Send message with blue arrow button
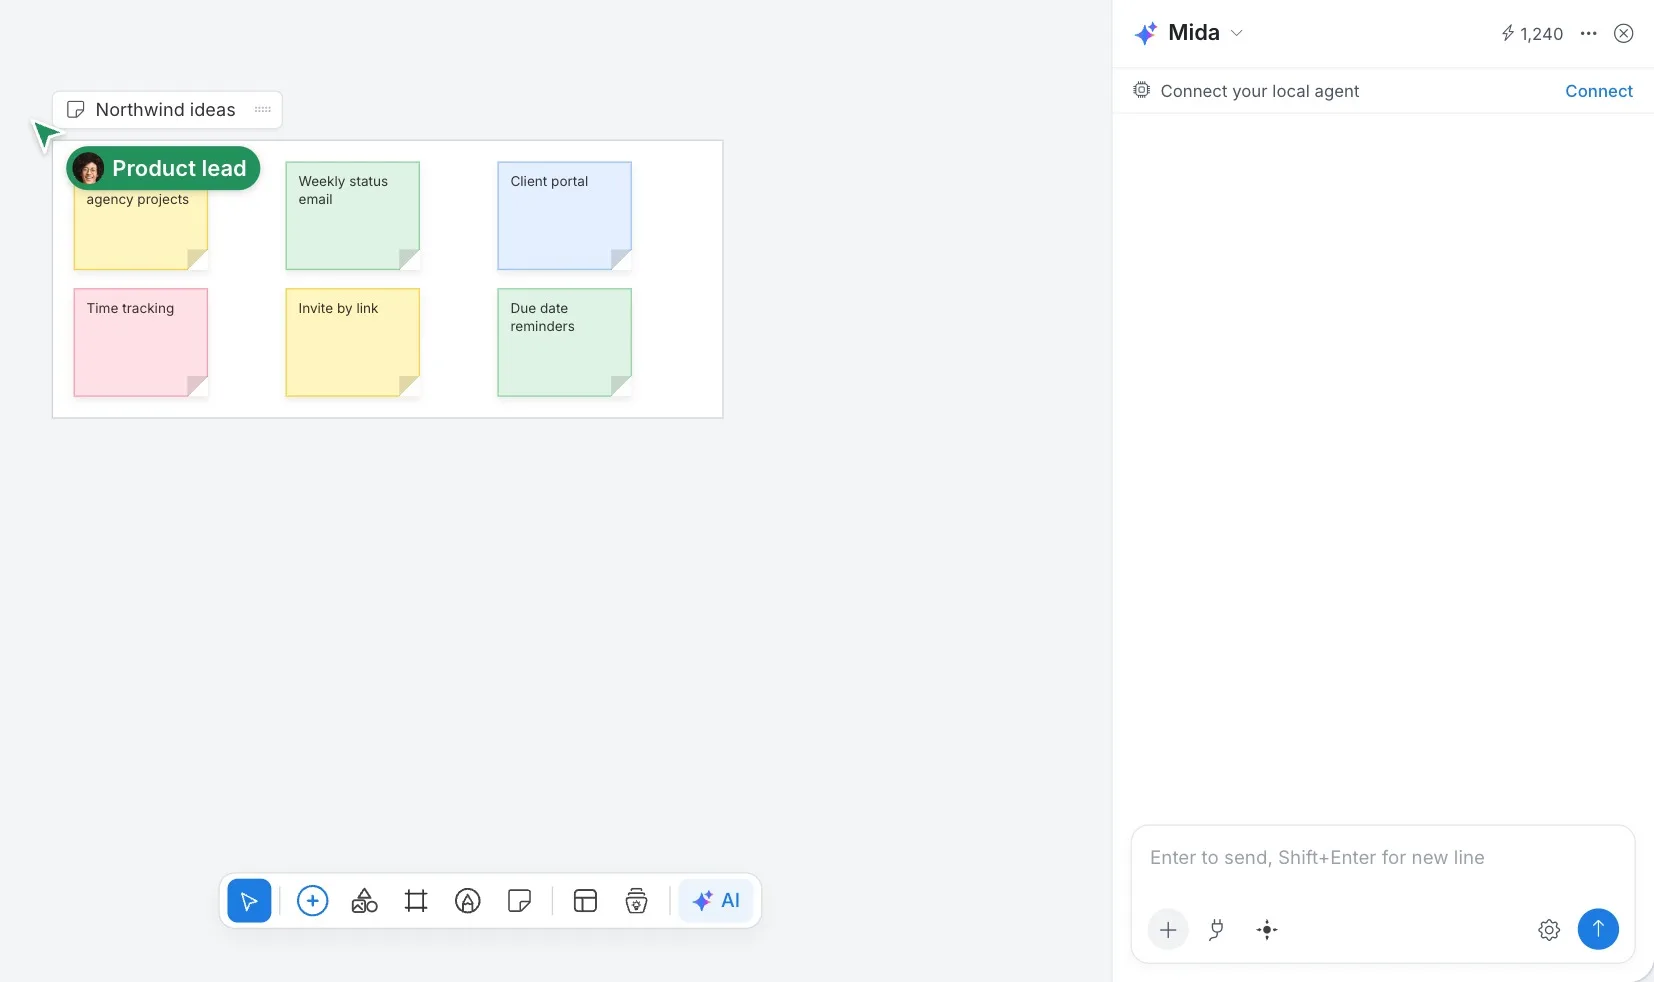Screen dimensions: 1654x982 tap(1598, 929)
